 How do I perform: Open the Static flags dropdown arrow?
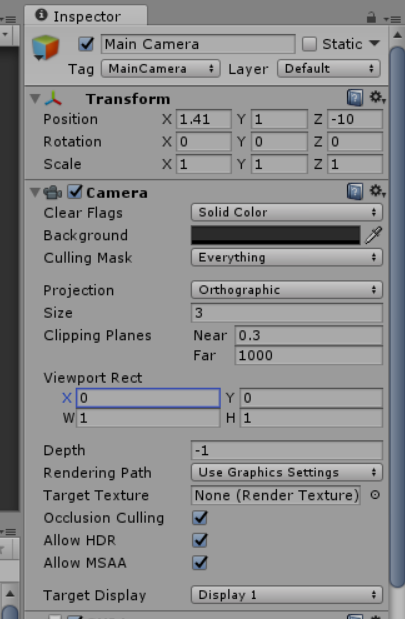coord(375,43)
